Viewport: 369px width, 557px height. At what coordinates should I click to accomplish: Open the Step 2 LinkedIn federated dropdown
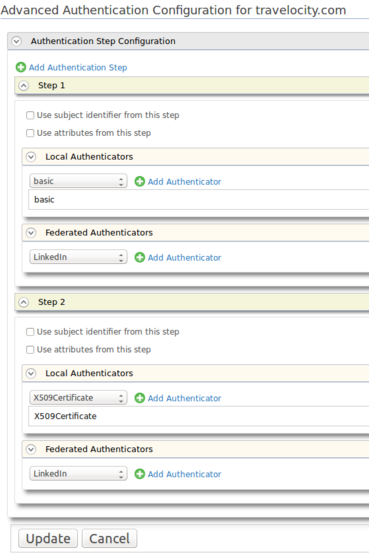tap(78, 474)
